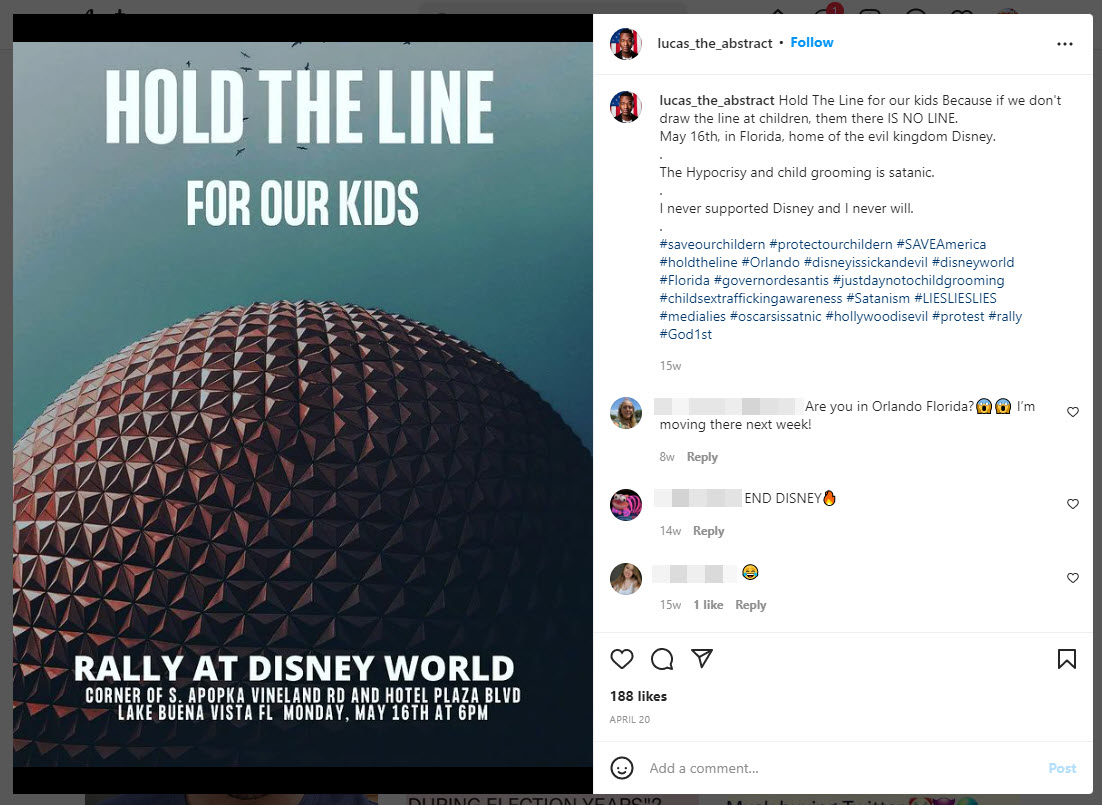Click the #holdtheline hashtag
The height and width of the screenshot is (805, 1102).
tap(698, 262)
